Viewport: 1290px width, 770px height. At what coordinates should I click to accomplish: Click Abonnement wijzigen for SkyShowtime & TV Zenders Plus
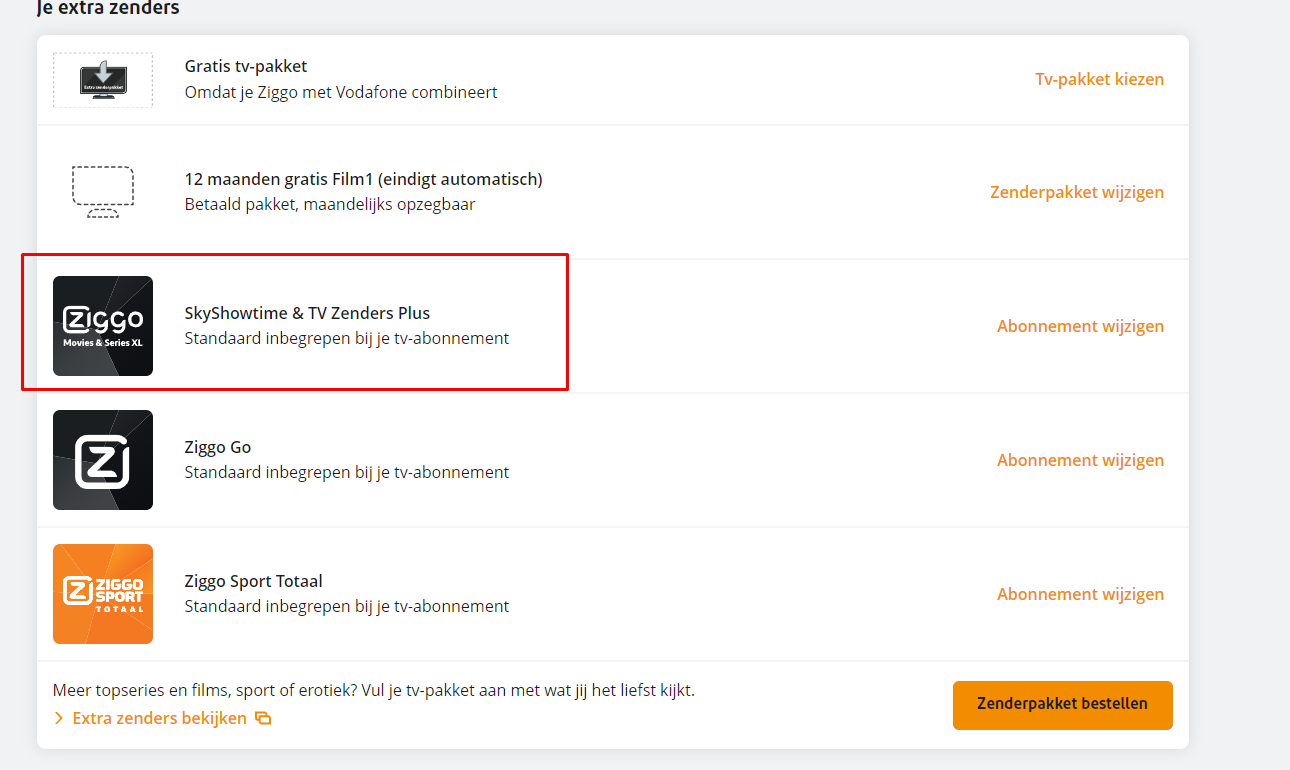[x=1080, y=326]
